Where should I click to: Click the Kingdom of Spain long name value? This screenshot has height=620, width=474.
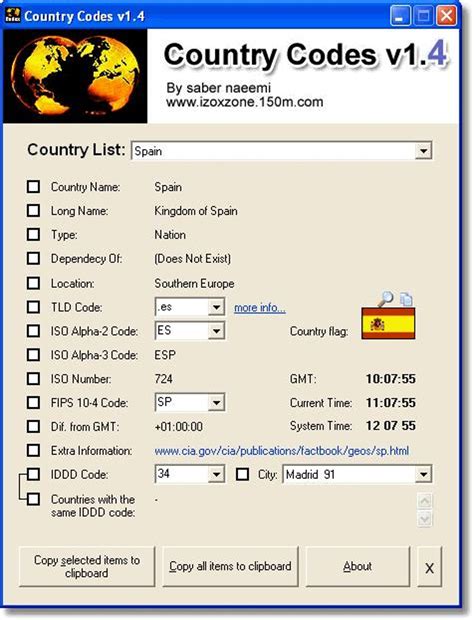click(x=196, y=211)
